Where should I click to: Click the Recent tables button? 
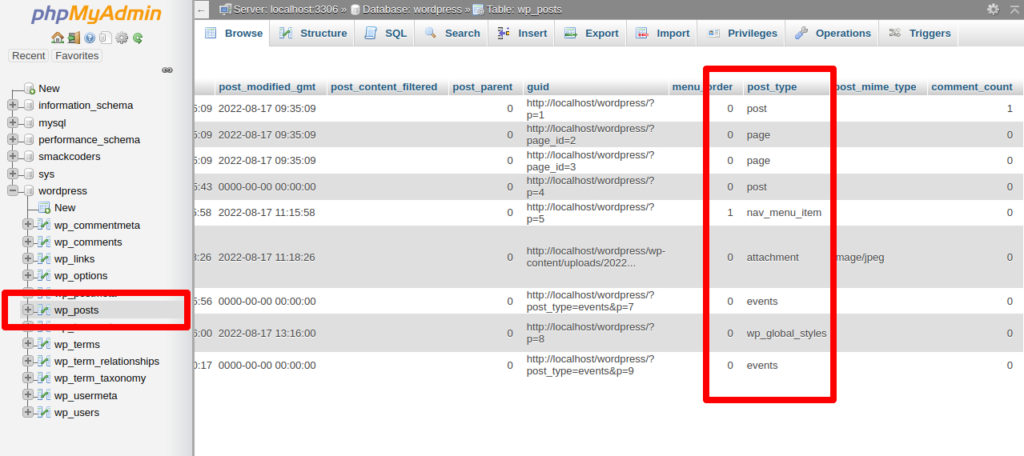[x=29, y=56]
